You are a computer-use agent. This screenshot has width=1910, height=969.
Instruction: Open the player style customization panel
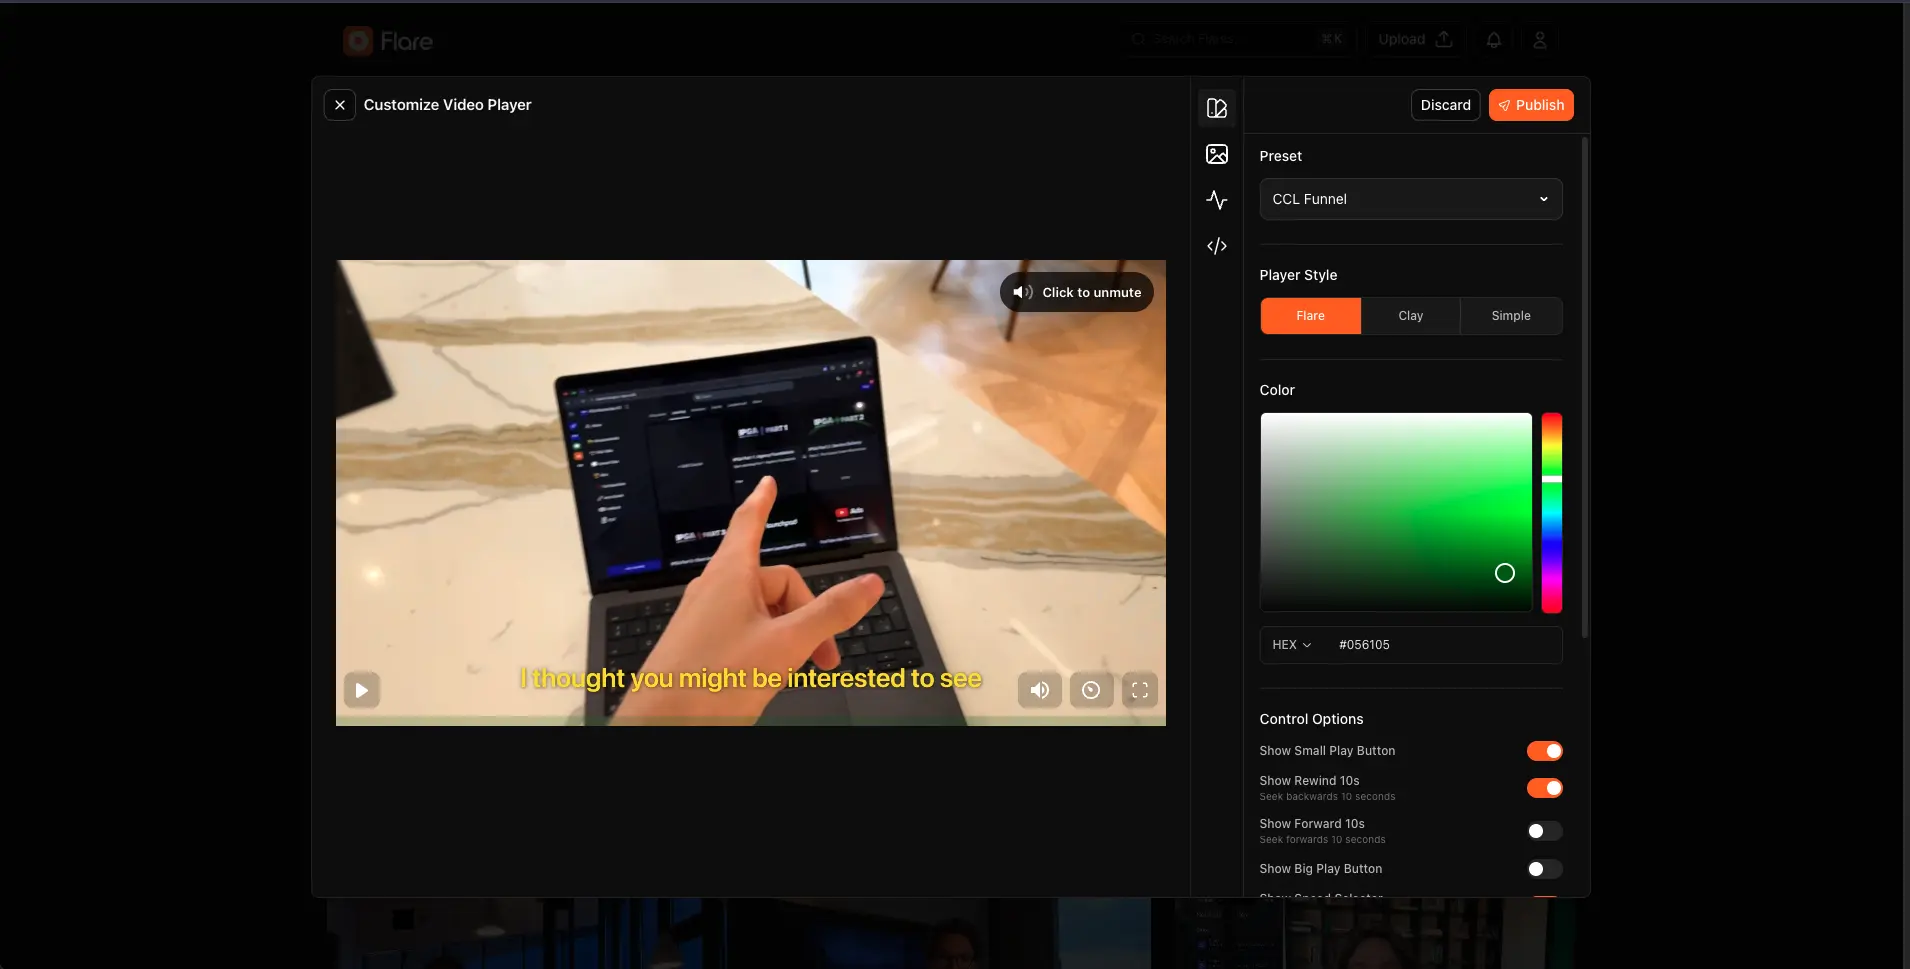tap(1217, 108)
